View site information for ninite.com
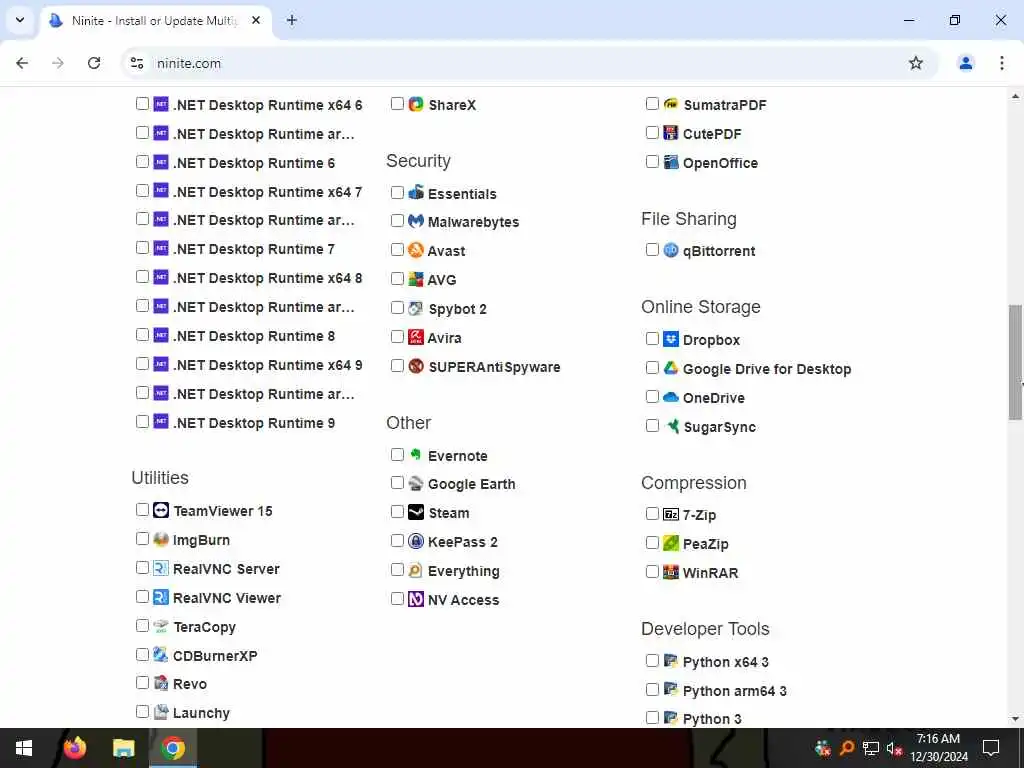Viewport: 1024px width, 768px height. coord(136,63)
